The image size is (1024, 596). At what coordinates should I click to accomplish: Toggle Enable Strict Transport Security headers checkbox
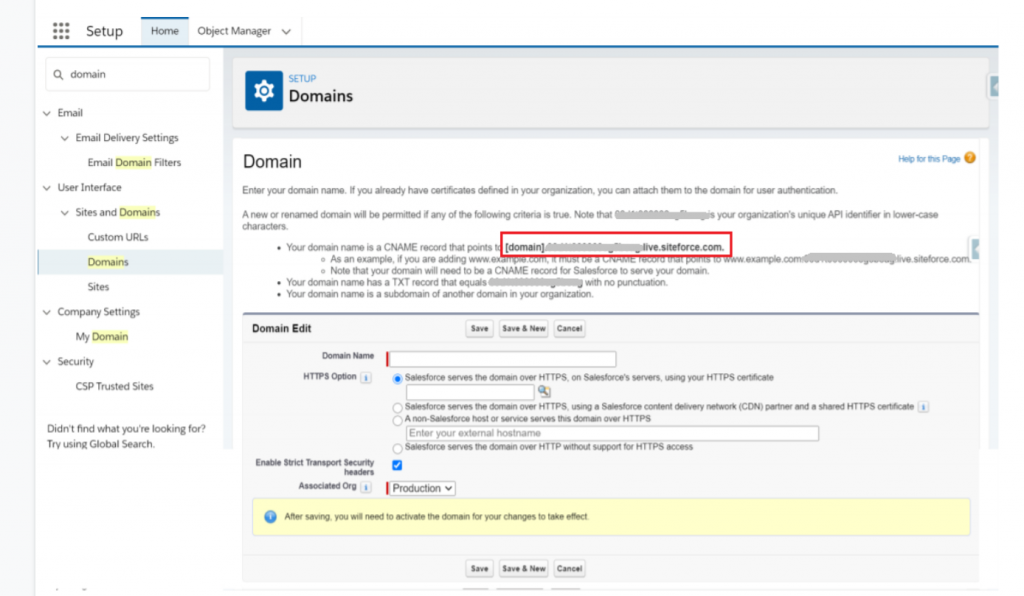[398, 466]
